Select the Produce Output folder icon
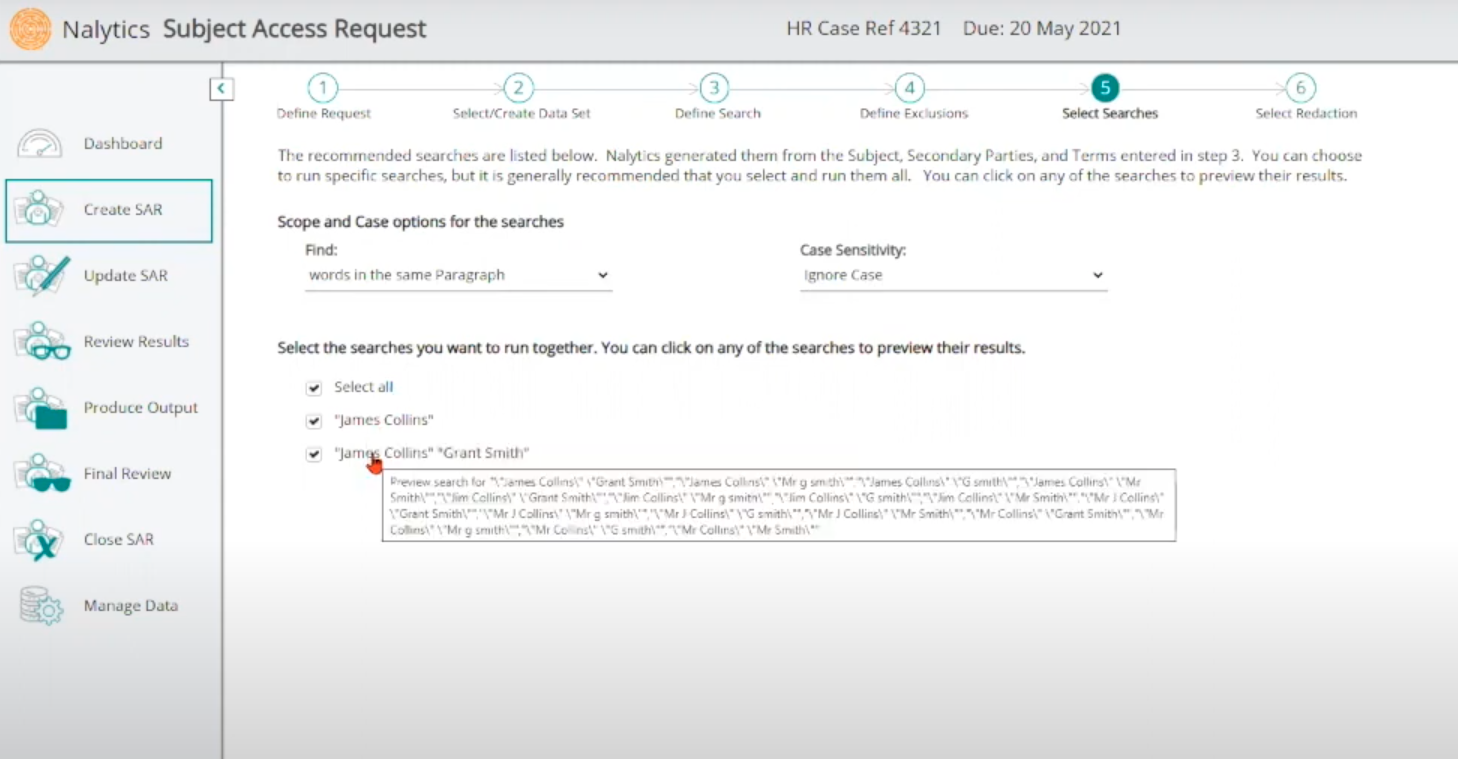 (x=40, y=407)
